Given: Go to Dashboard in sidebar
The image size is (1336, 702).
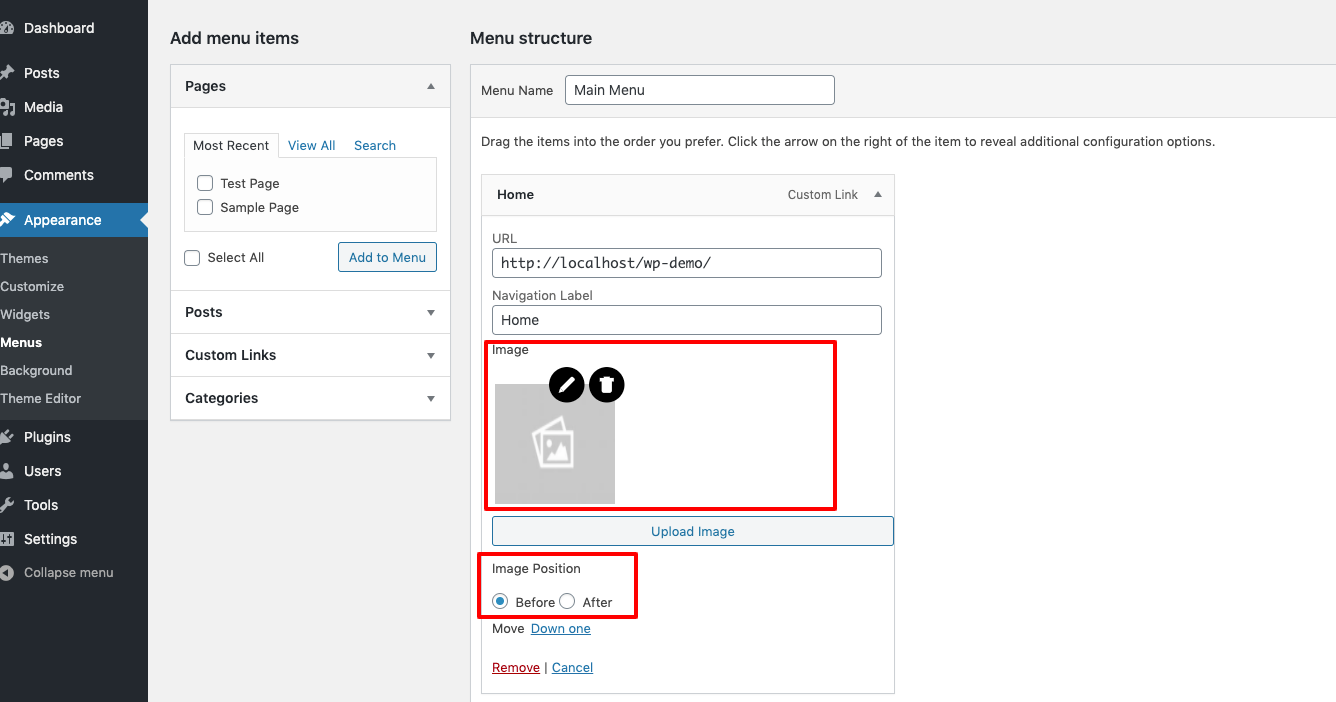Looking at the screenshot, I should 59,28.
